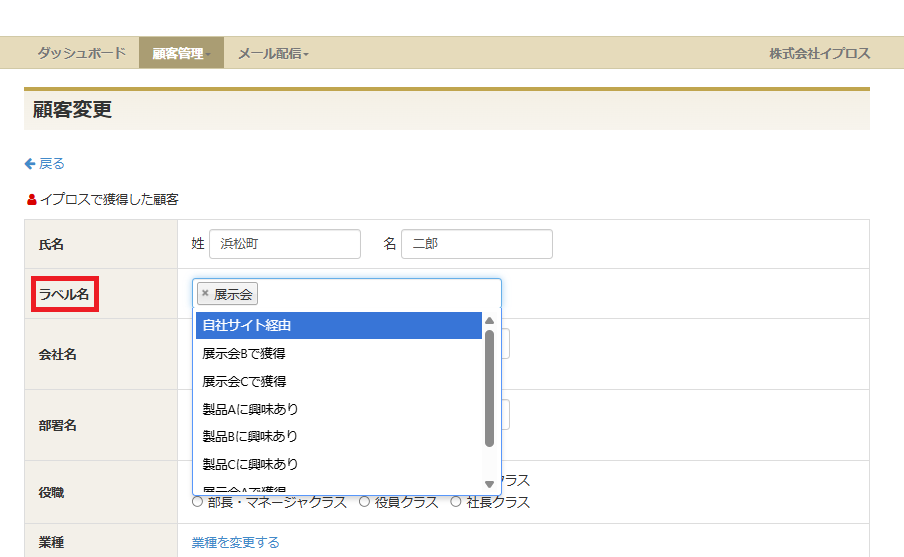Pick 製品Aに興味あり in the label list
The width and height of the screenshot is (904, 557).
[x=338, y=409]
